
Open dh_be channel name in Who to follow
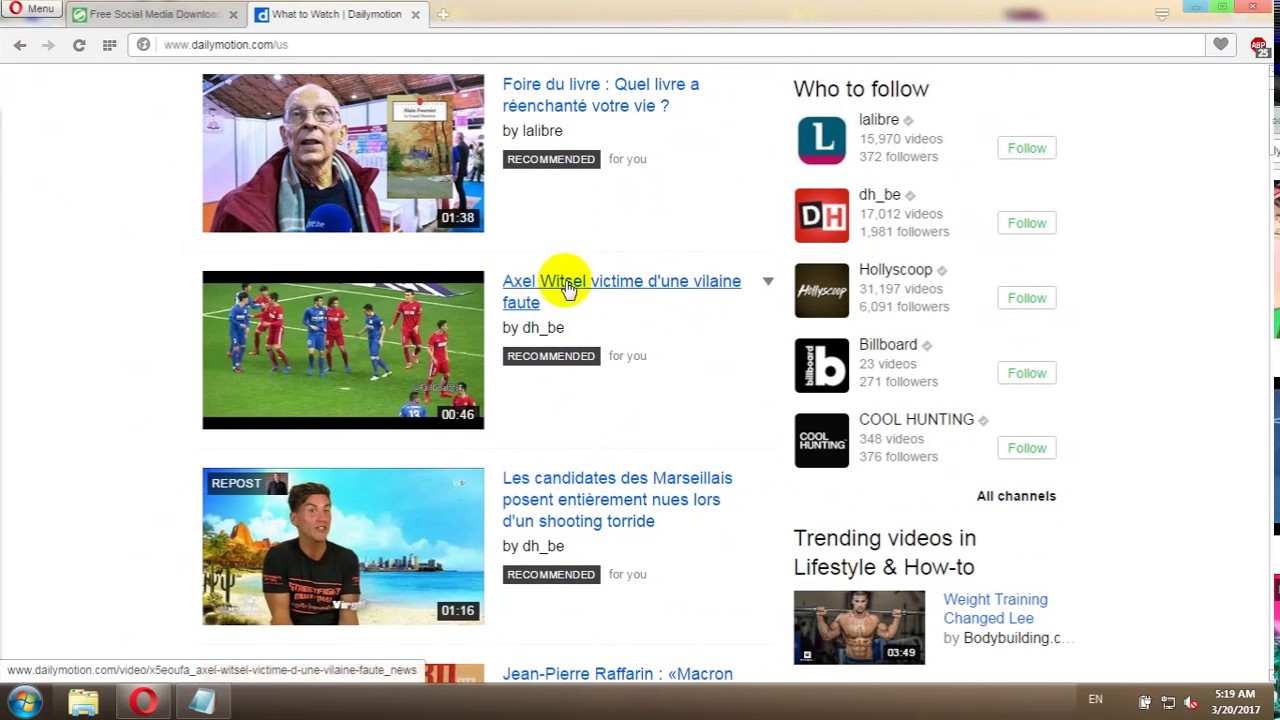click(x=880, y=195)
